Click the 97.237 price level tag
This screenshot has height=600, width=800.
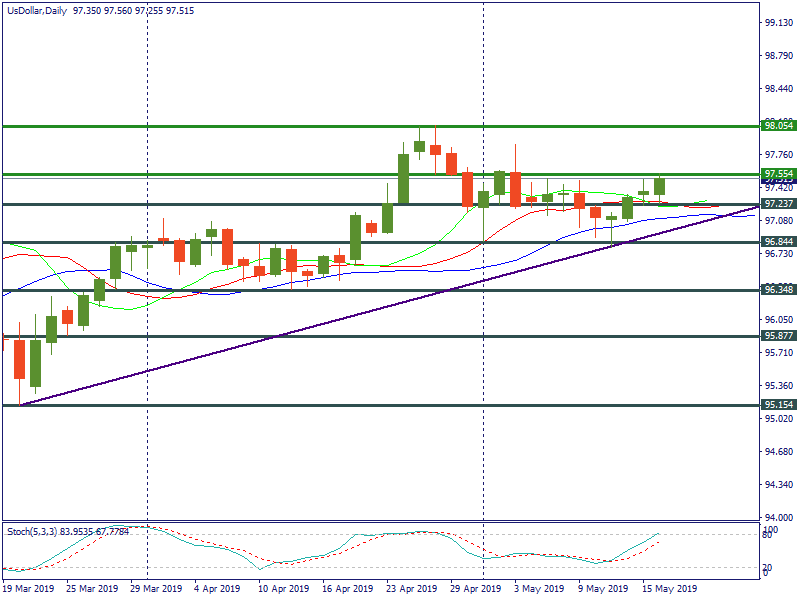pyautogui.click(x=778, y=204)
